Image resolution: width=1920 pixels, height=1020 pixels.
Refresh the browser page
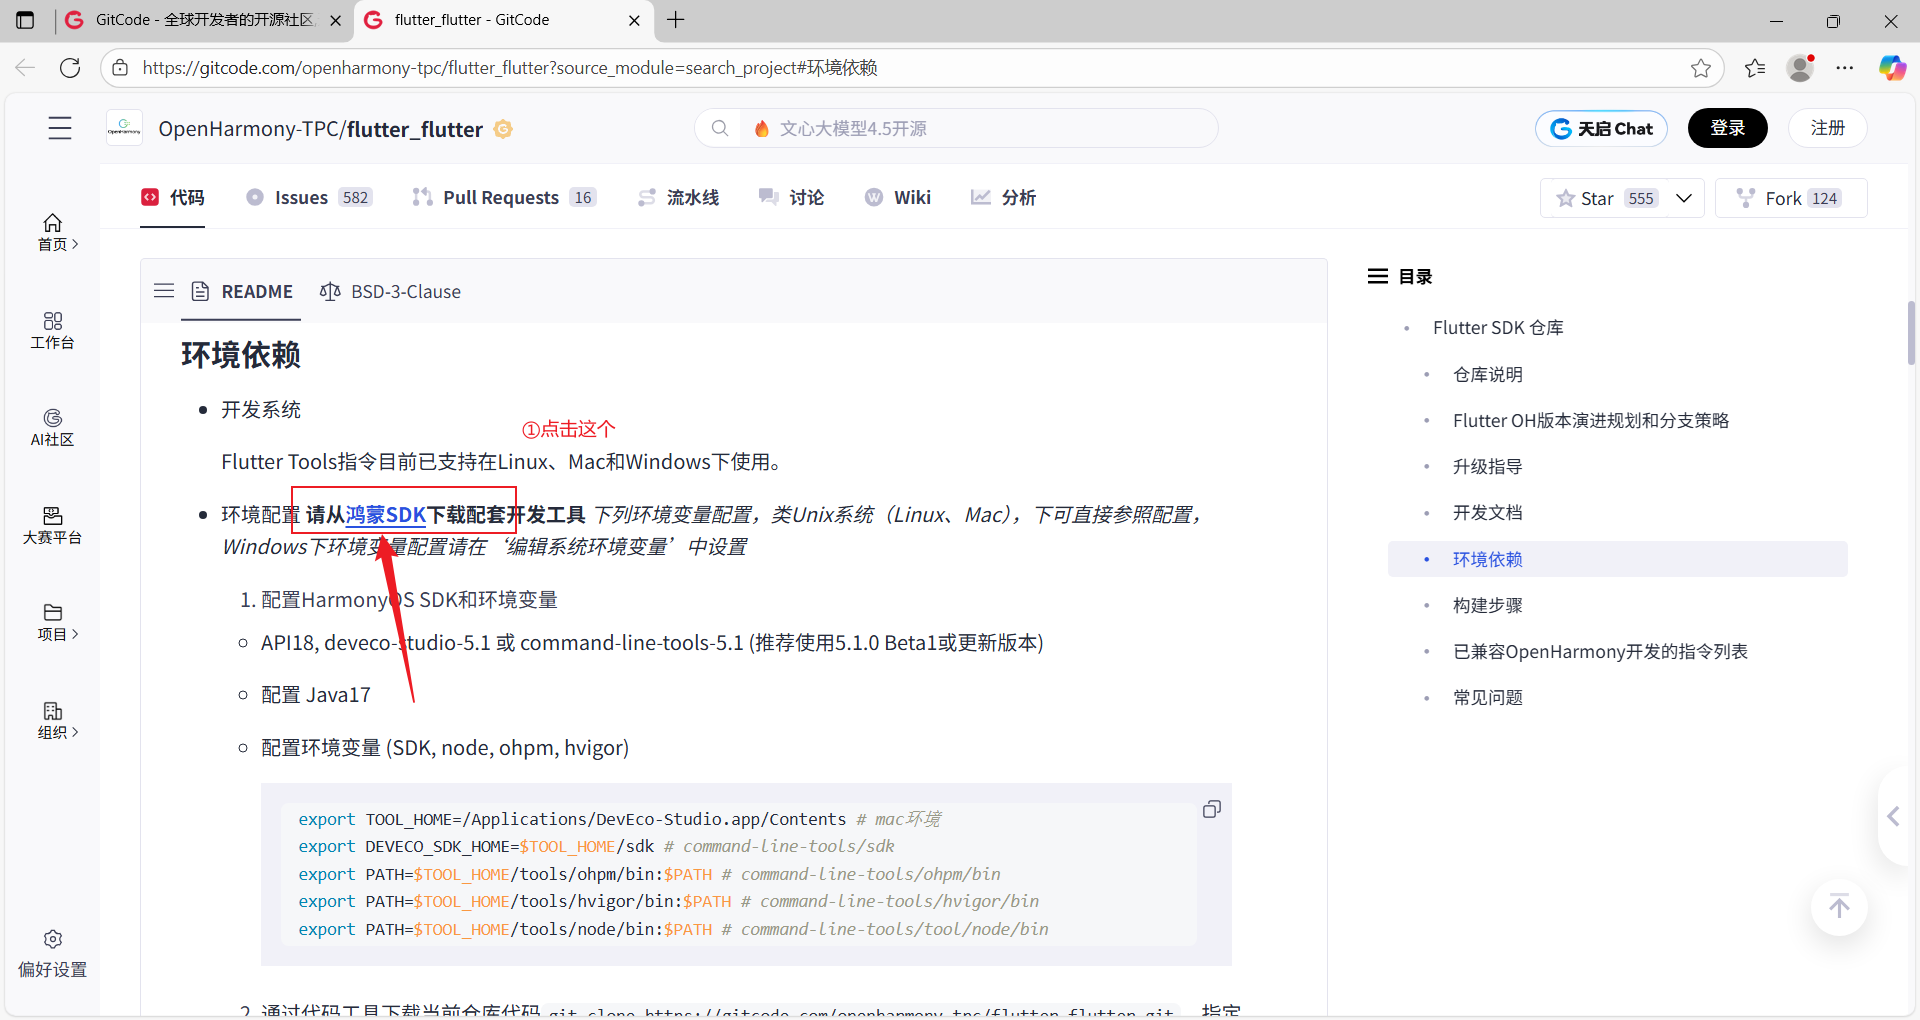click(x=70, y=68)
